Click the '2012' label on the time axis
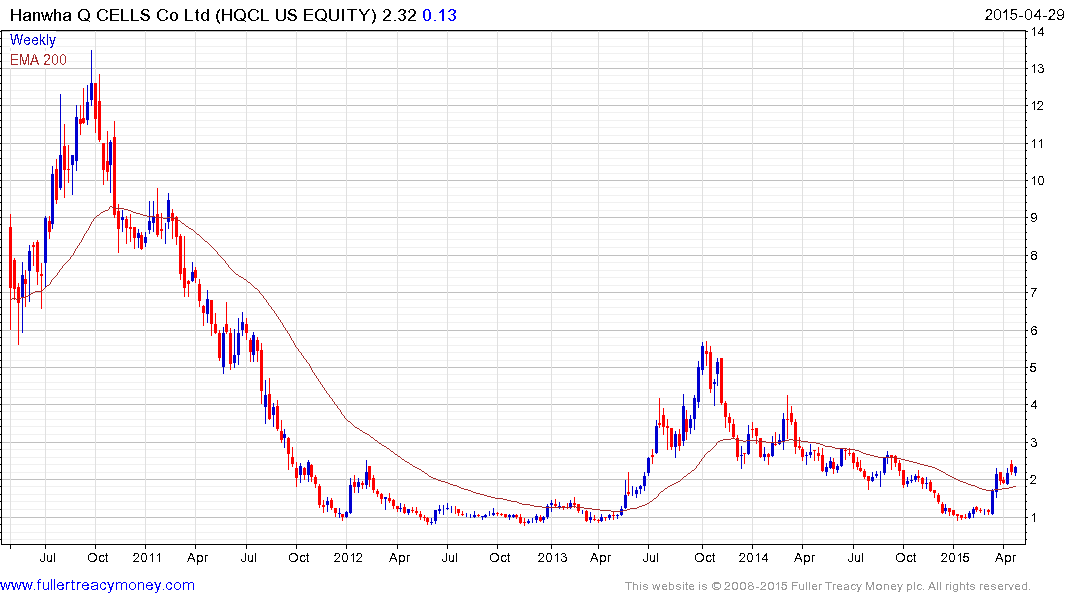 [348, 557]
